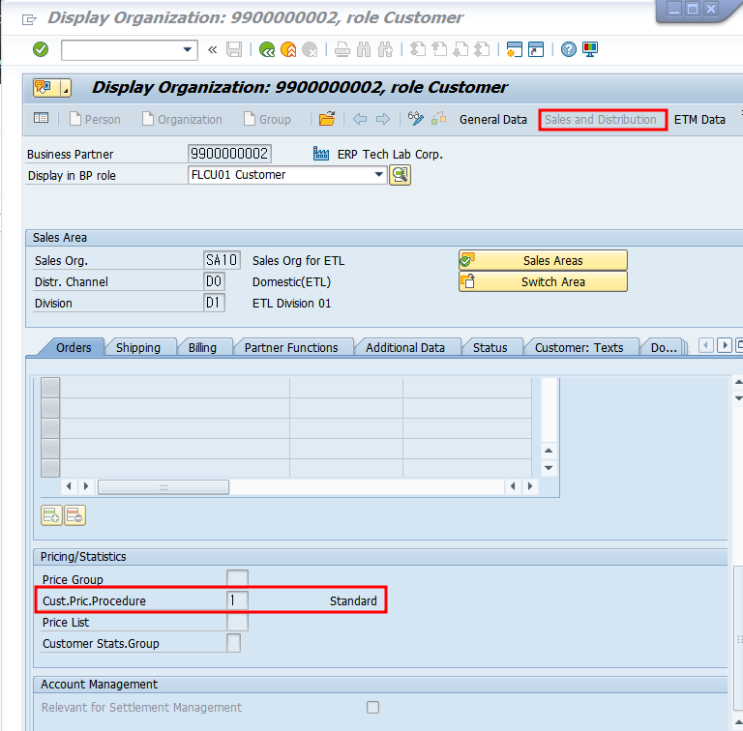
Task: Open the Services for Object dropdown arrow
Action: pos(66,88)
